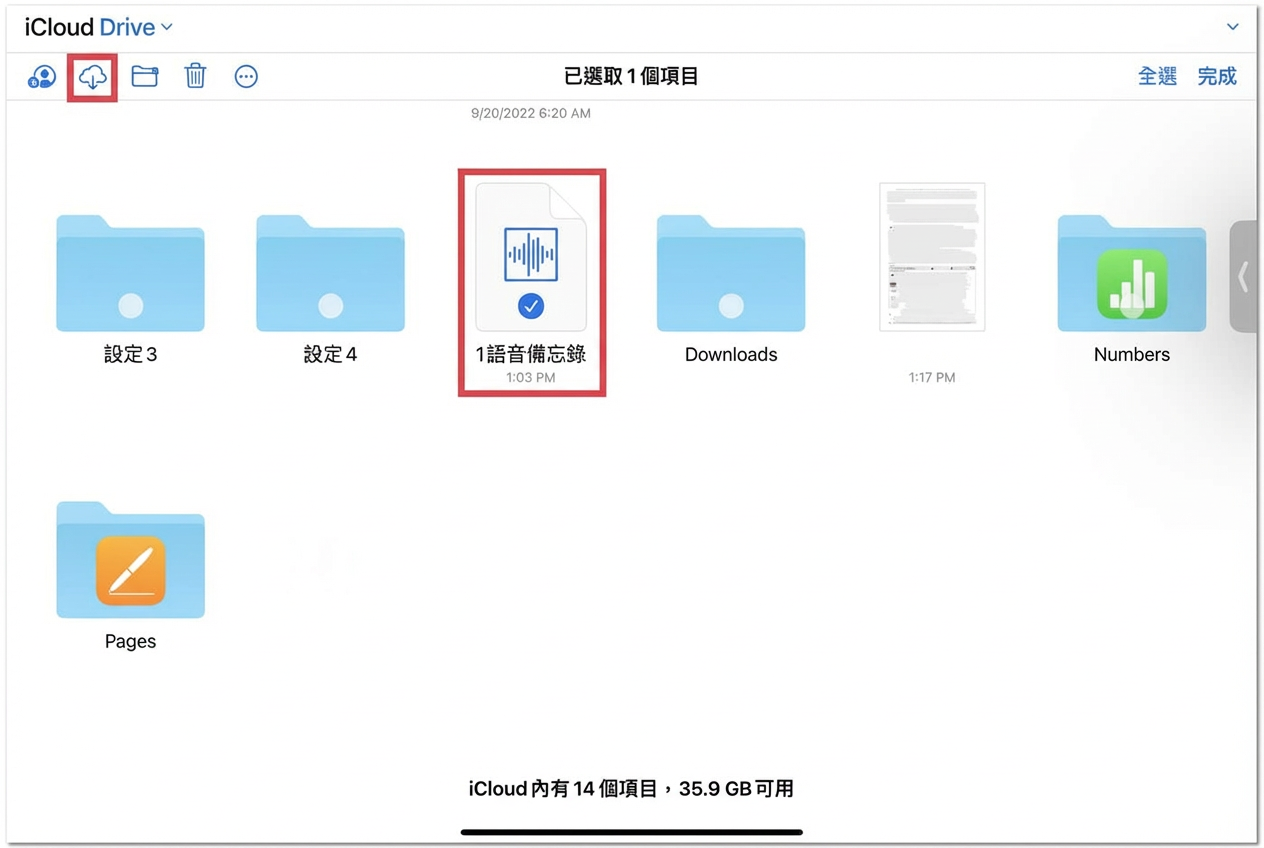Tap 全選 to select all items
This screenshot has width=1264, height=848.
[1157, 76]
